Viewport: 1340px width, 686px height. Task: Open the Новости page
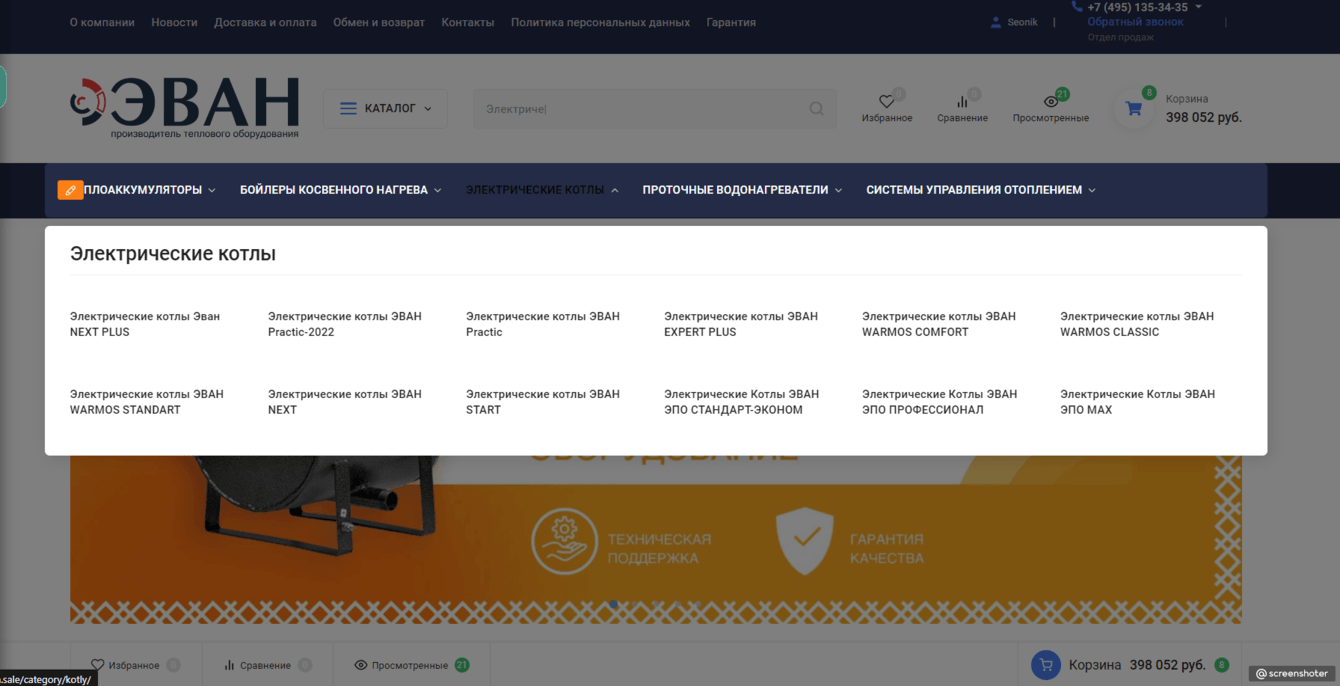coord(174,22)
